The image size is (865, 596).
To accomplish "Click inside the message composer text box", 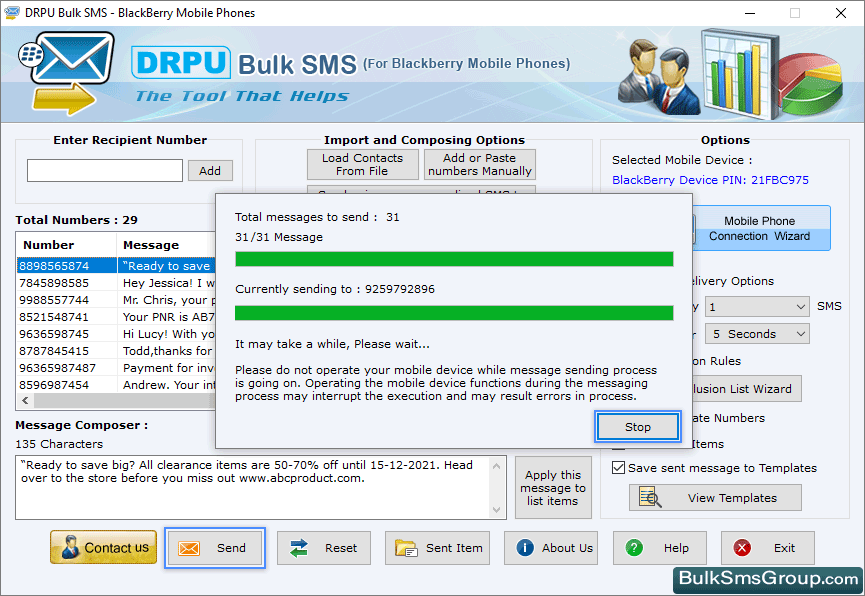I will 253,487.
